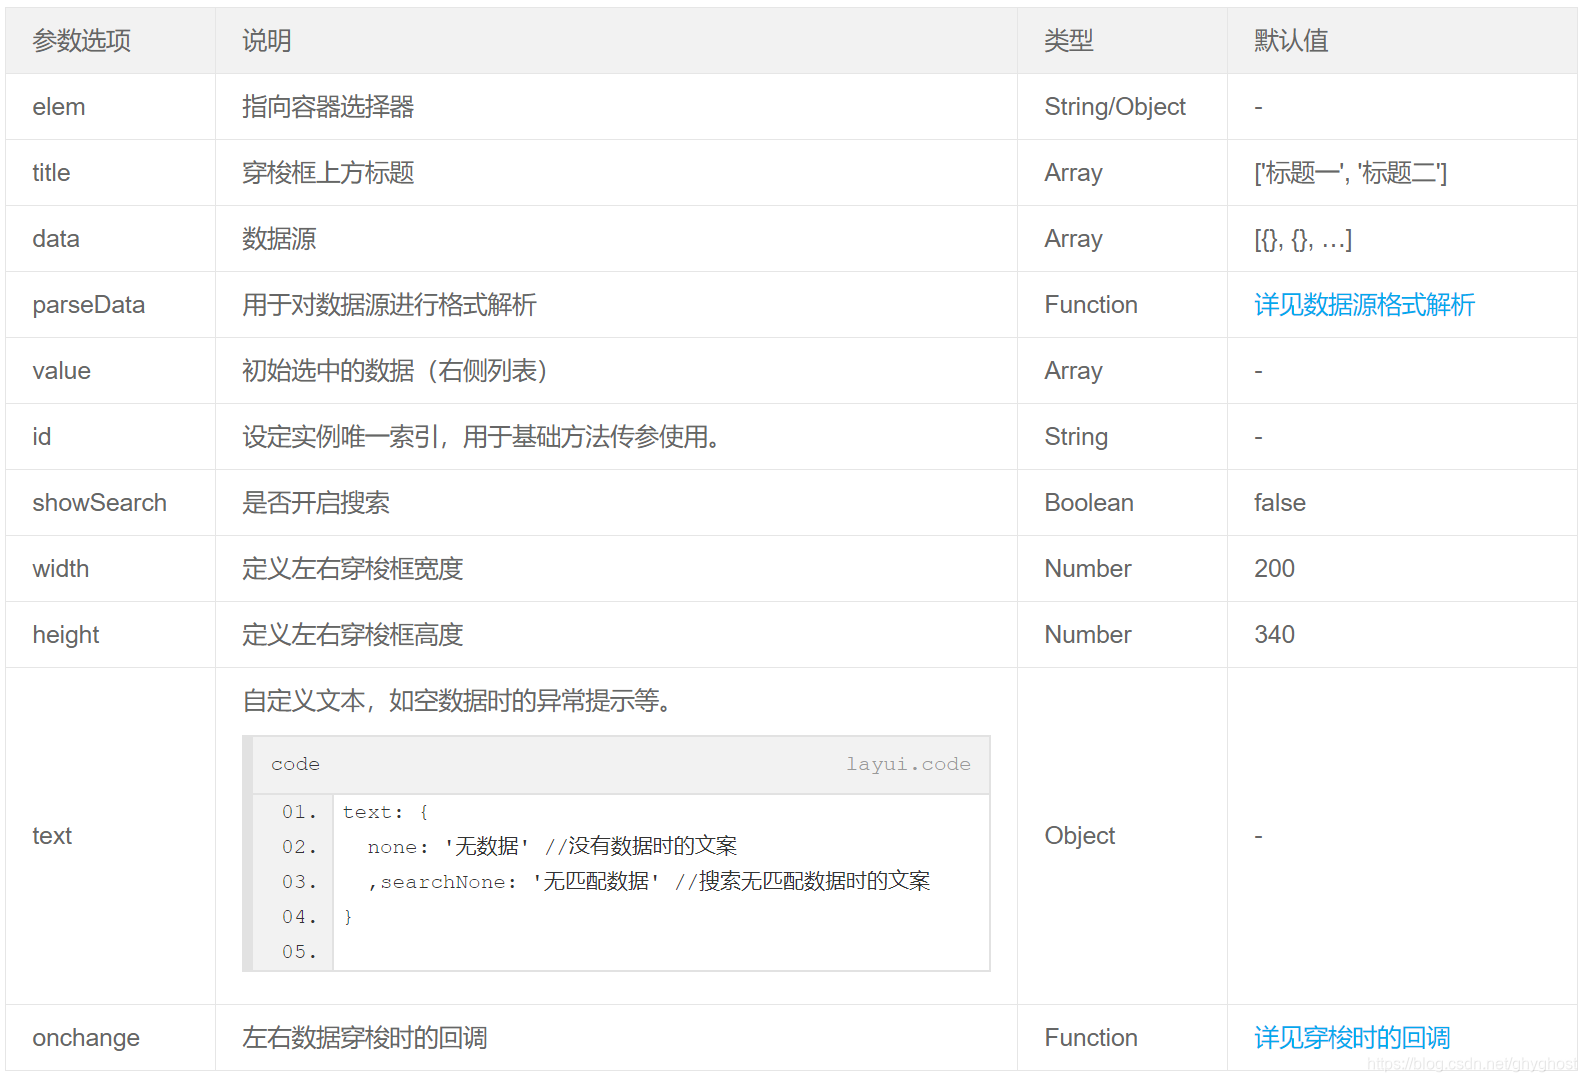The height and width of the screenshot is (1082, 1587).
Task: Click the height default value 340
Action: point(1274,635)
